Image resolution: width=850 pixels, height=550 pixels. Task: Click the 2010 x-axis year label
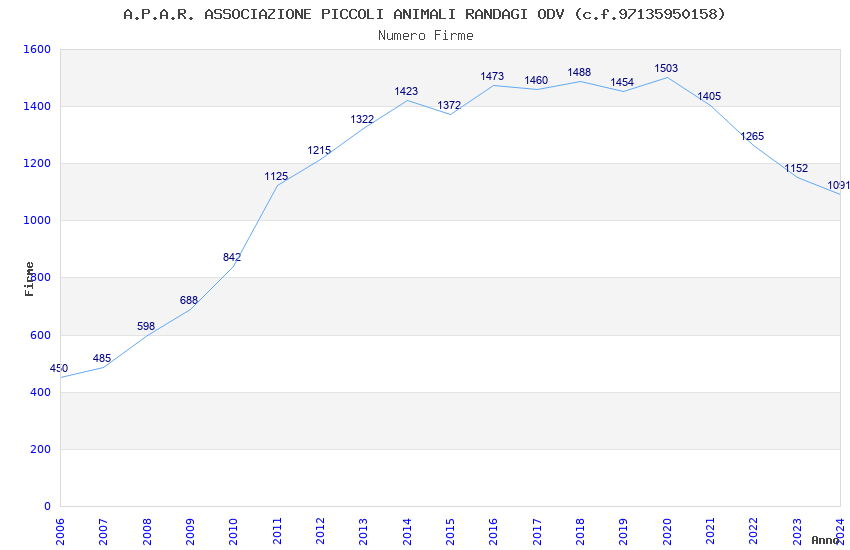[x=233, y=532]
